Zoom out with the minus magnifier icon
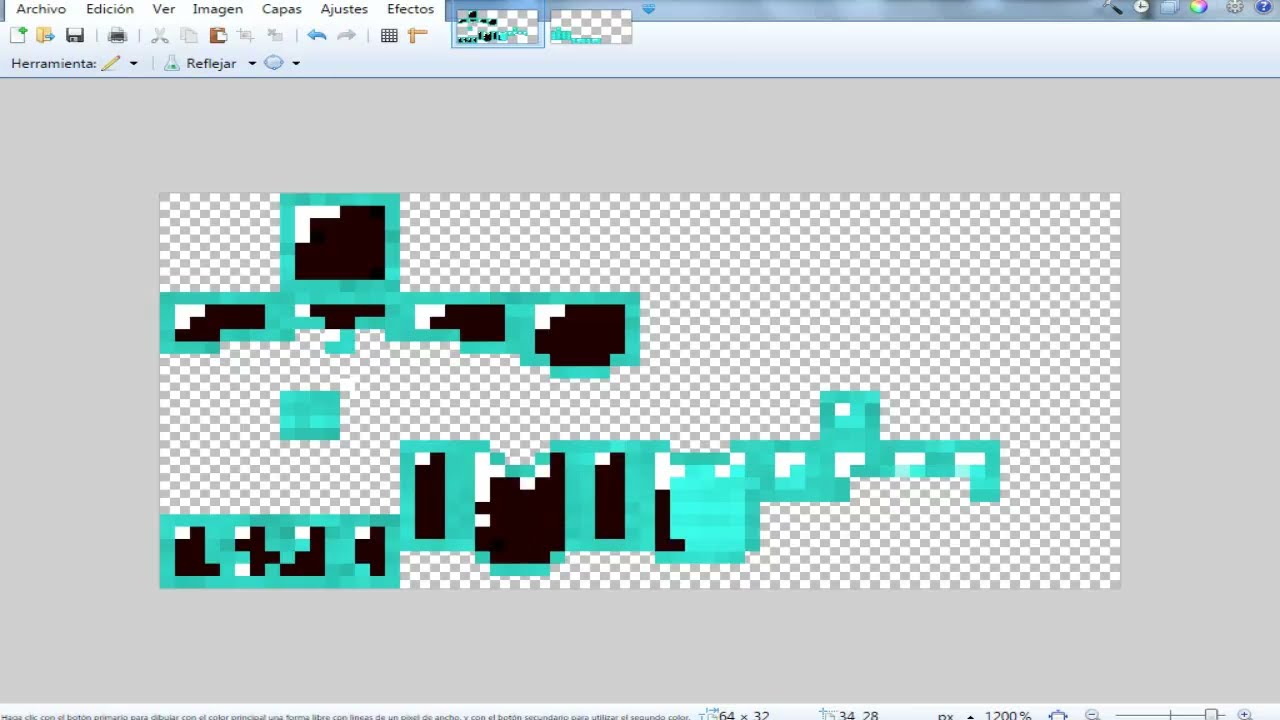Screen dimensions: 1280x720 tap(1093, 716)
